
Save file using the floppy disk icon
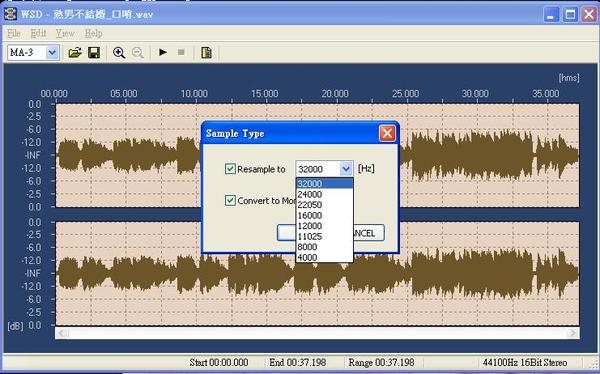[94, 52]
